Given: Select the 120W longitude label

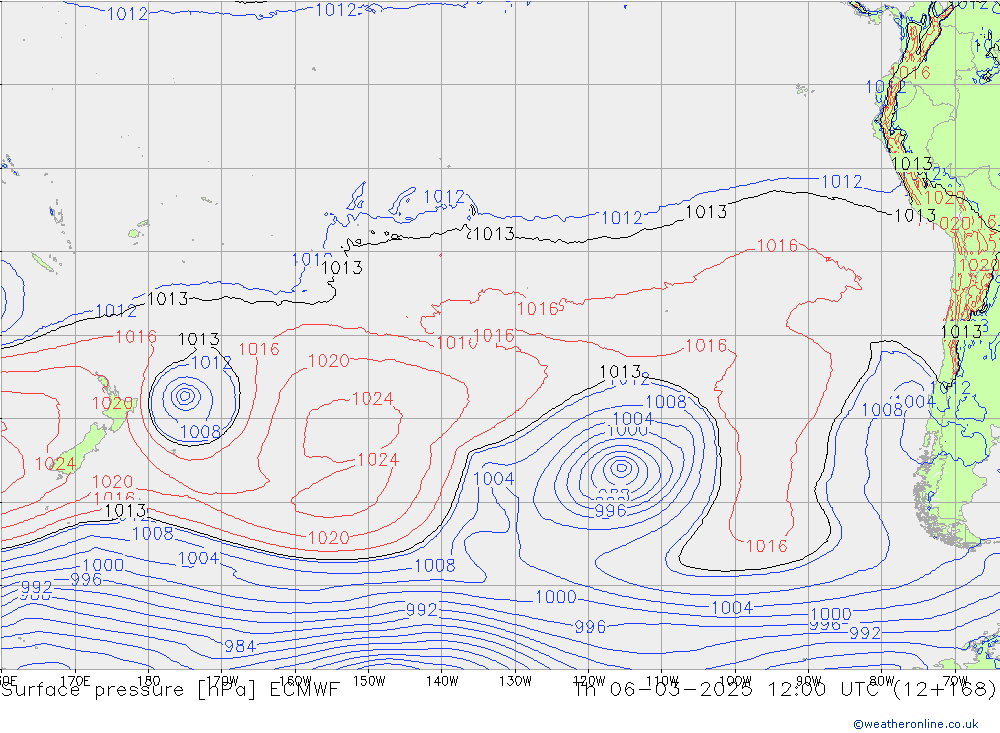Looking at the screenshot, I should pyautogui.click(x=589, y=681).
